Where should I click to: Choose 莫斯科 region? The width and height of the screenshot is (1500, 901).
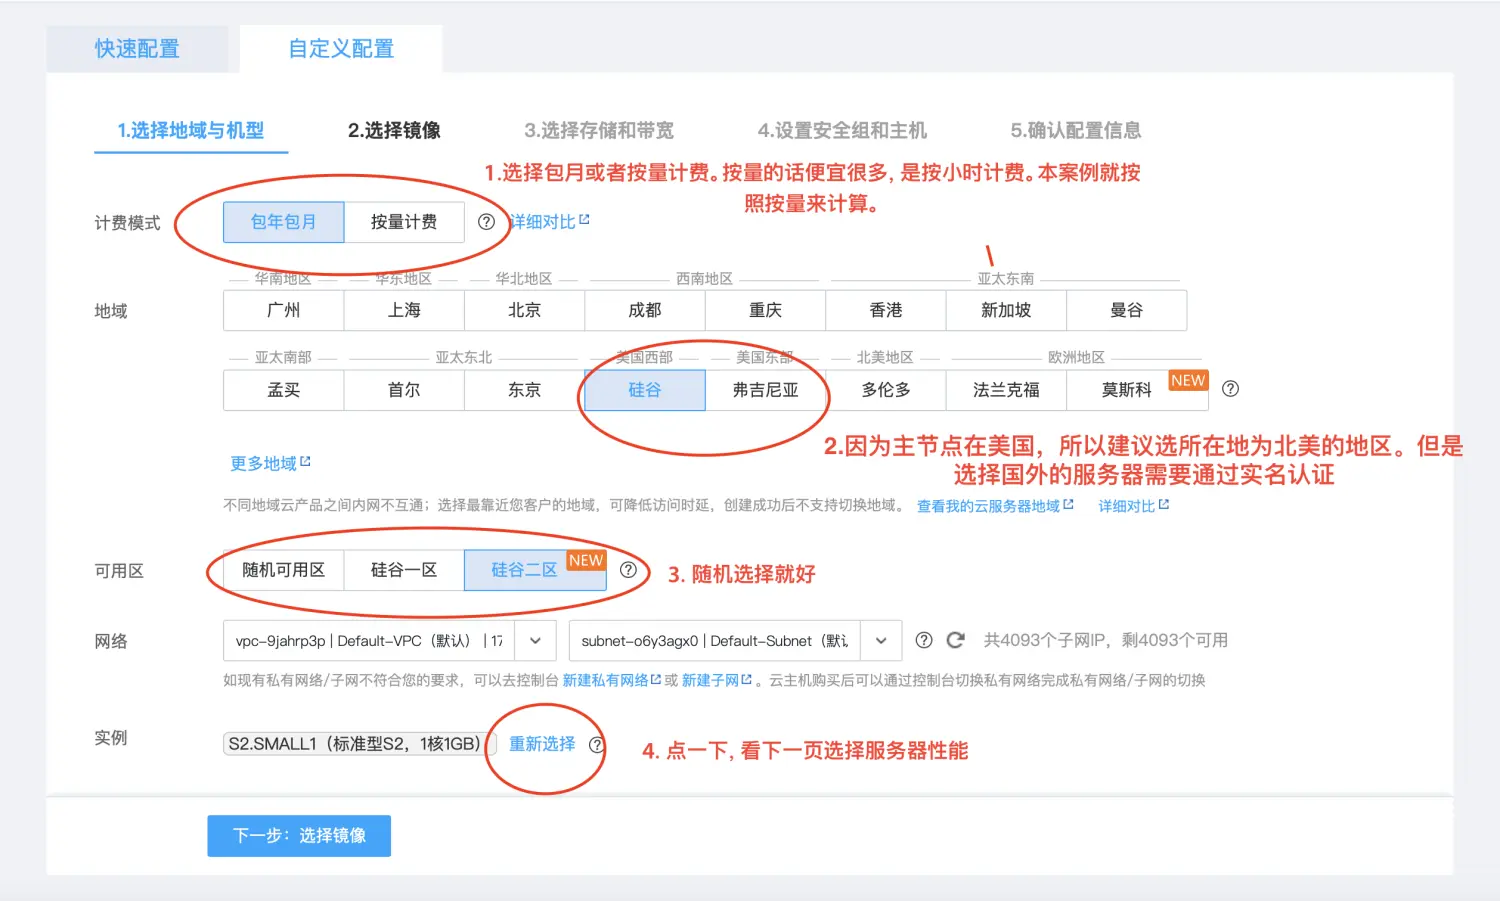[1137, 390]
